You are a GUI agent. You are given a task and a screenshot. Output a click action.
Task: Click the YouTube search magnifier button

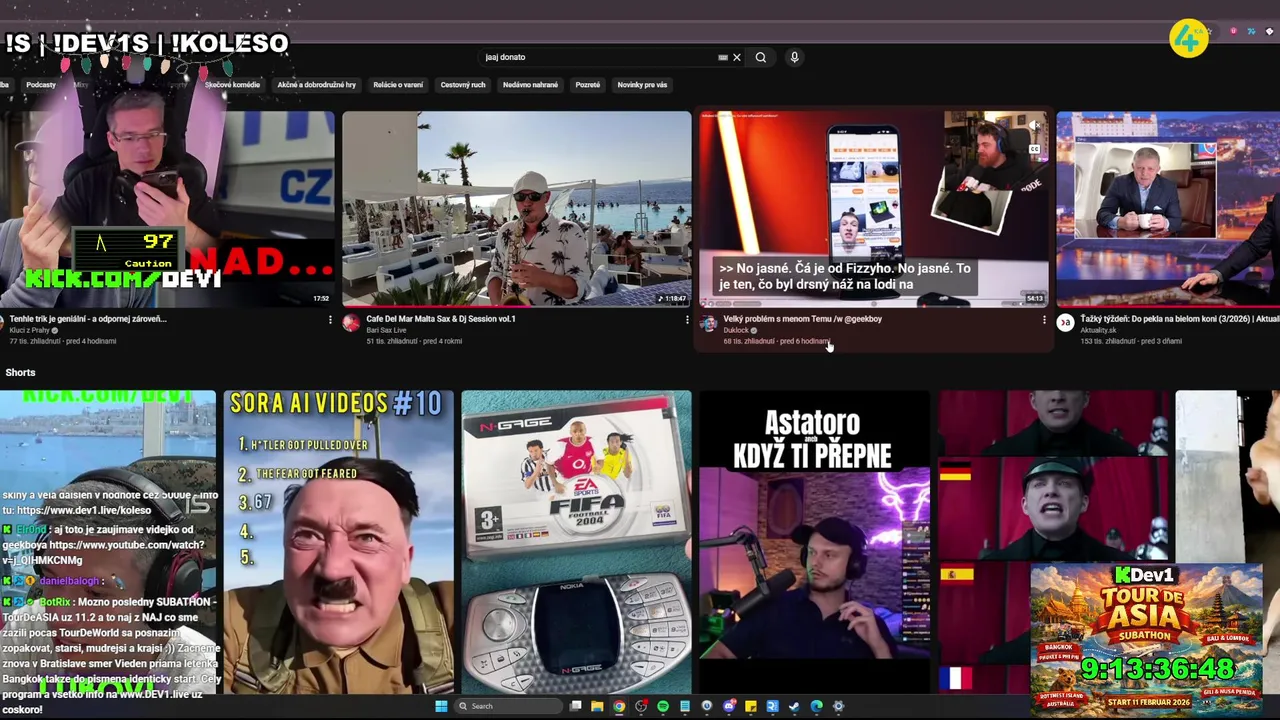pos(761,57)
